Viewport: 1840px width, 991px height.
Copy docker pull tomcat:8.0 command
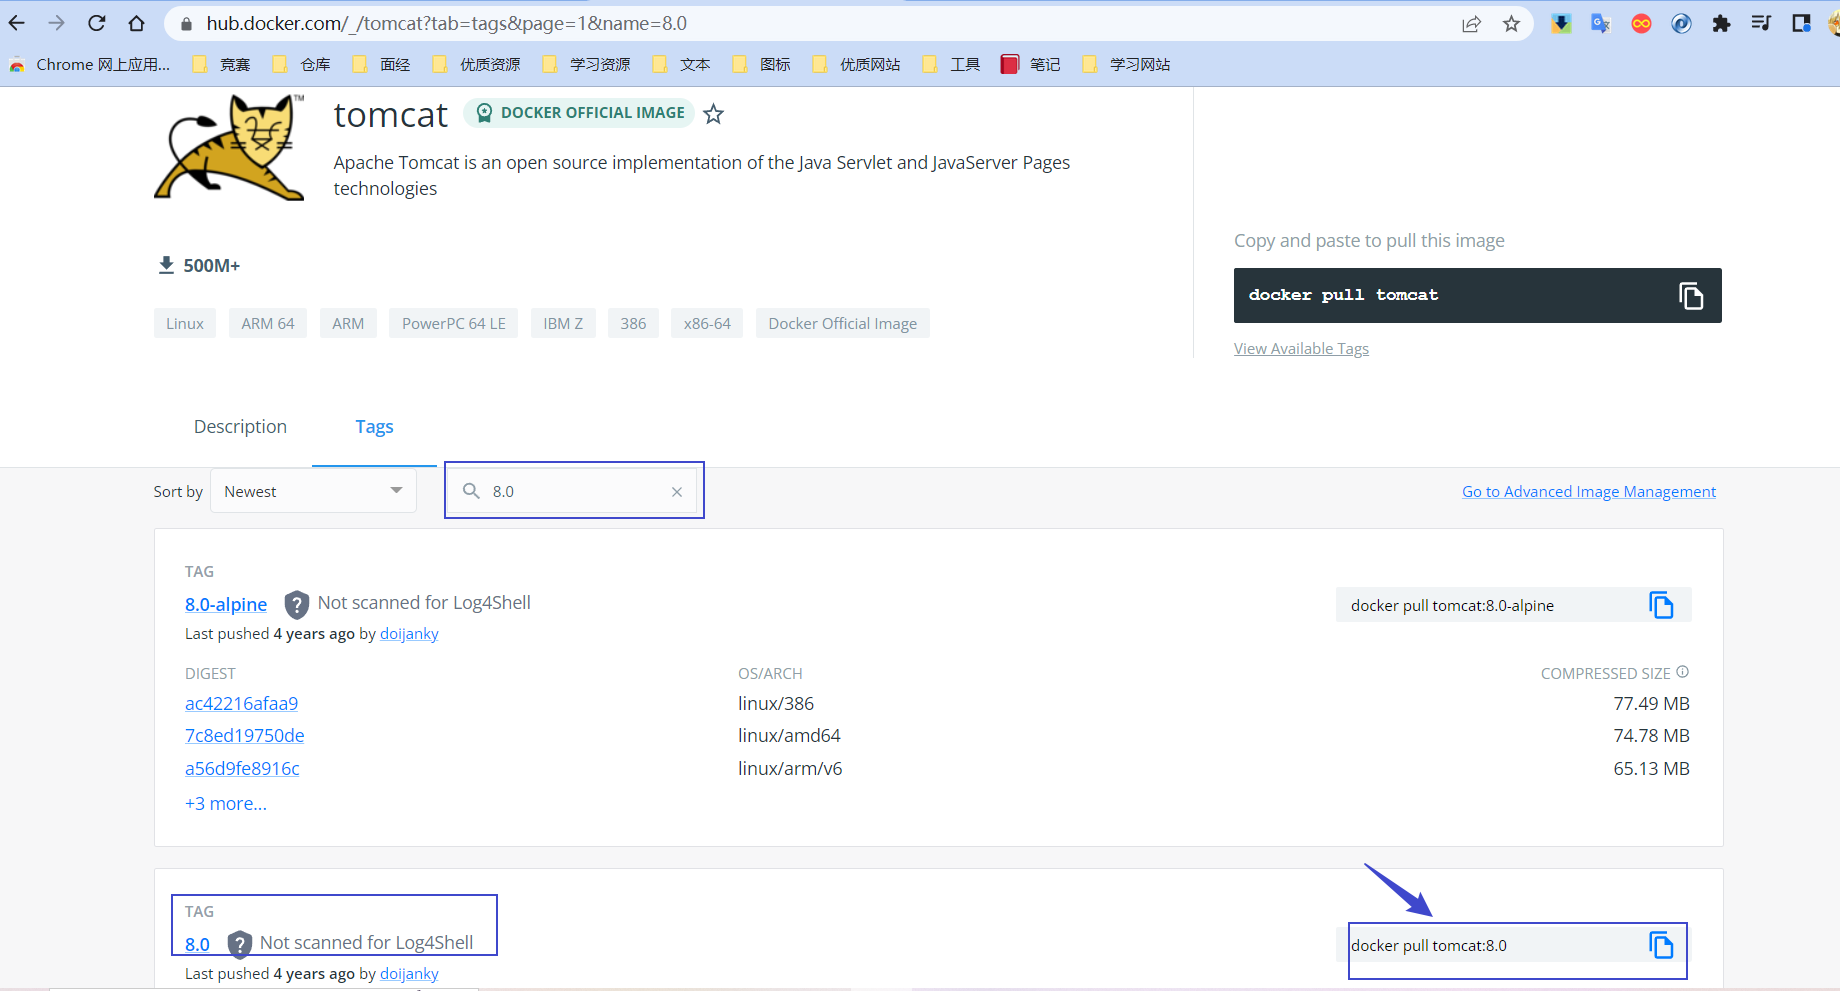click(1661, 945)
